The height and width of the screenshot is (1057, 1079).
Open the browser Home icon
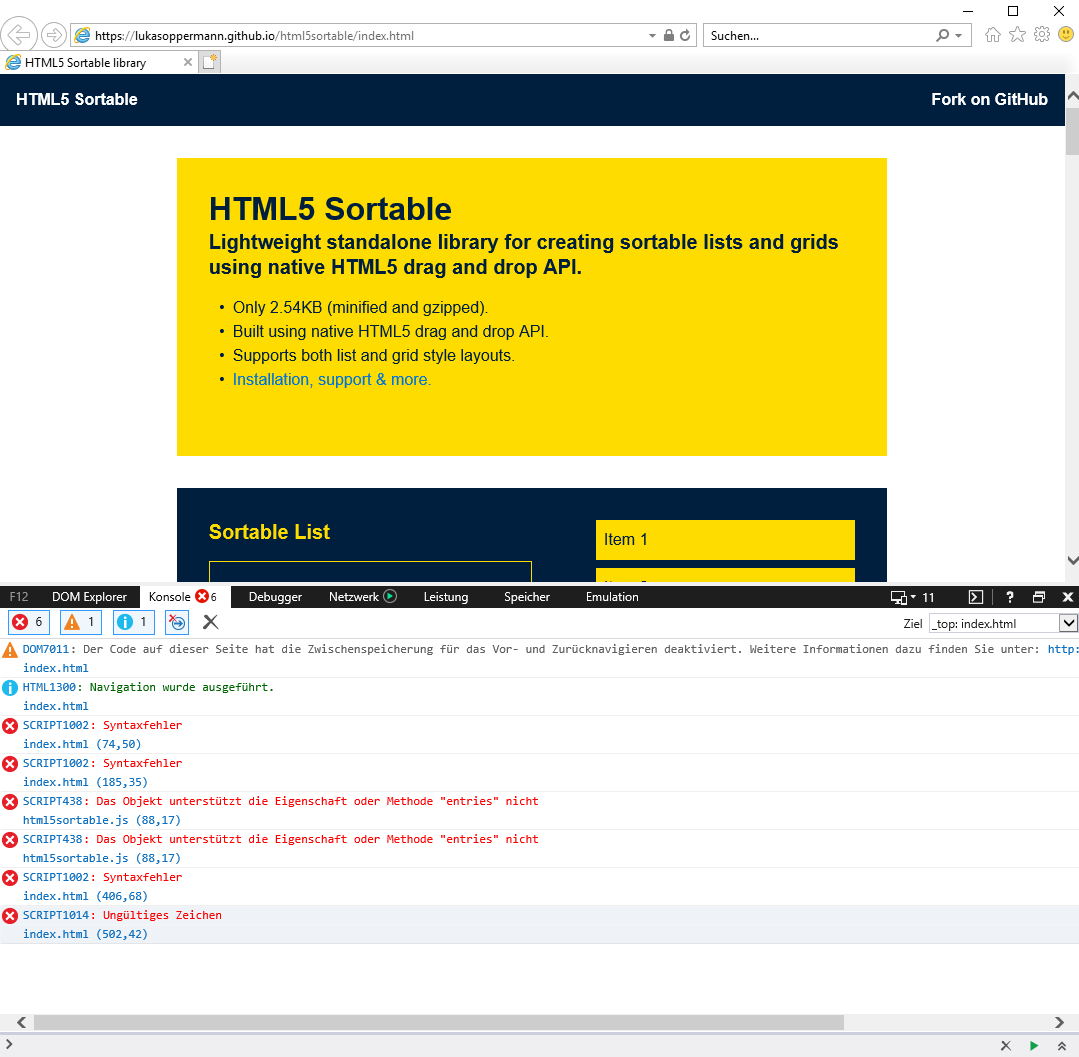992,34
